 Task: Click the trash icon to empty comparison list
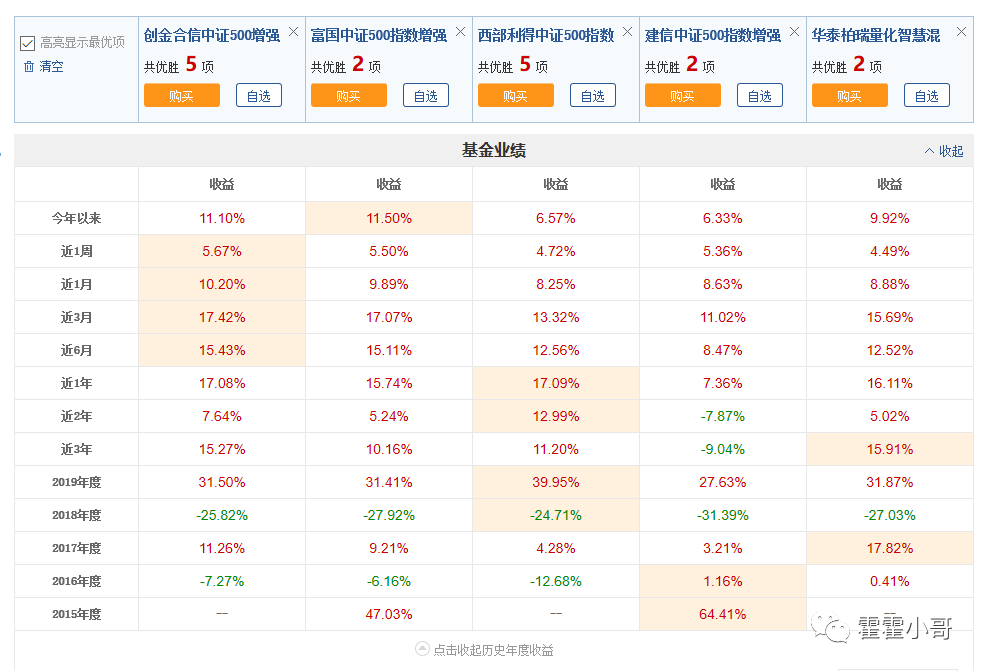pos(31,66)
